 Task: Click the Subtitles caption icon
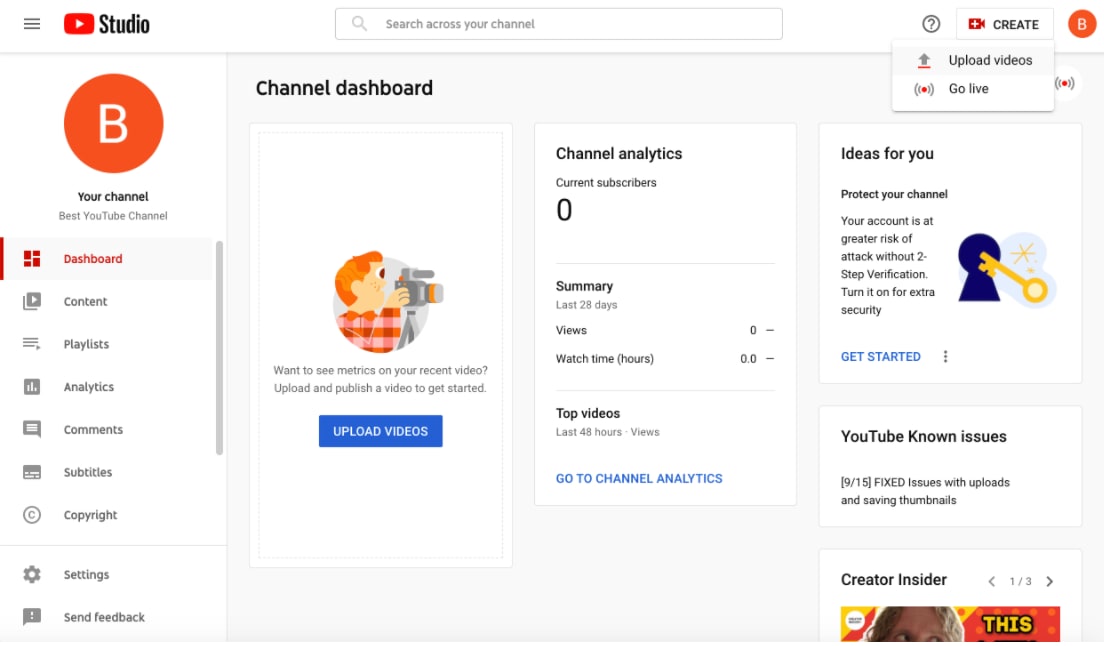coord(32,472)
